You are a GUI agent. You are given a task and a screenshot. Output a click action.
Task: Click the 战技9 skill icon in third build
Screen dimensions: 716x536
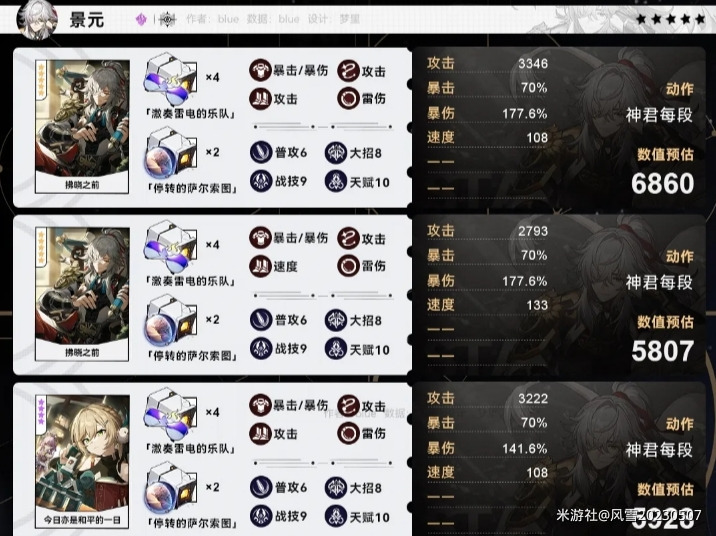(x=261, y=516)
